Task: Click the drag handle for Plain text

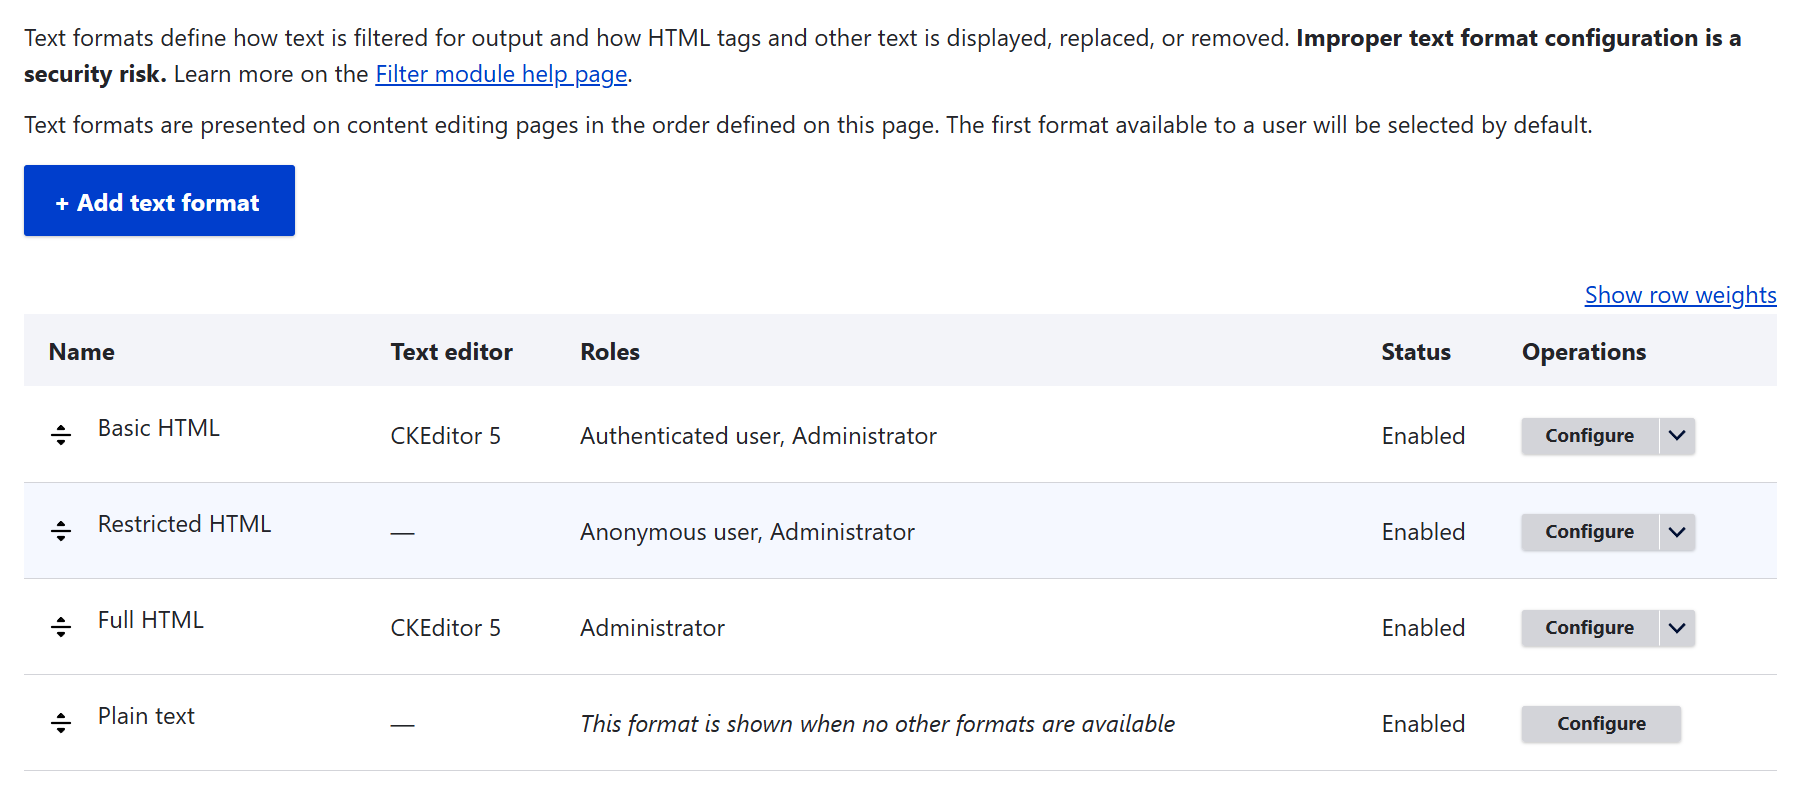Action: tap(61, 723)
